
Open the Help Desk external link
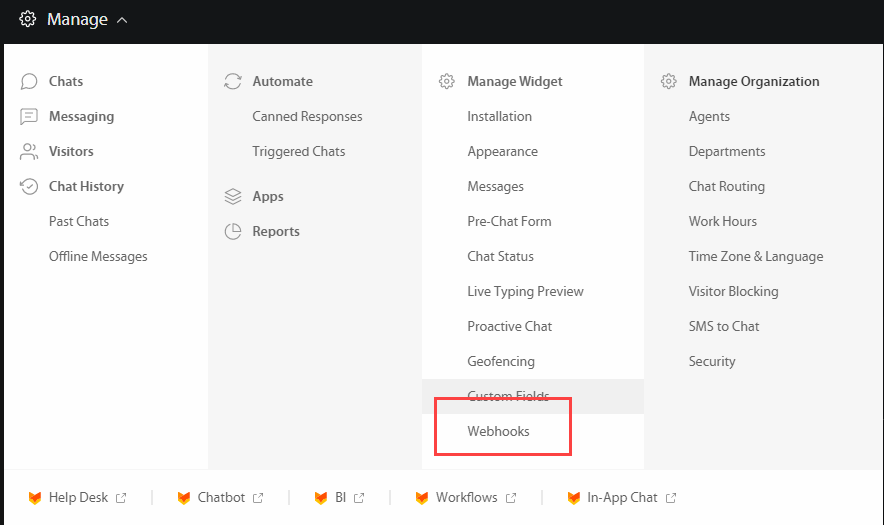point(78,498)
